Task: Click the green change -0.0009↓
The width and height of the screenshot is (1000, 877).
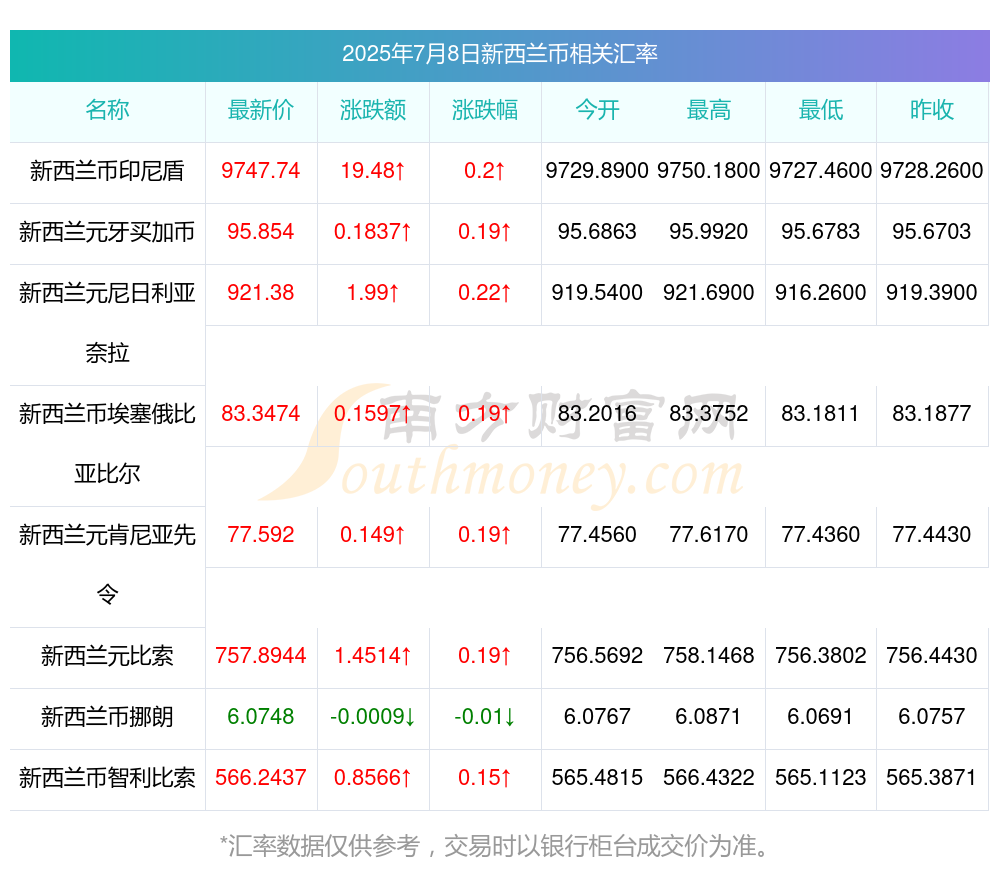Action: pyautogui.click(x=372, y=716)
